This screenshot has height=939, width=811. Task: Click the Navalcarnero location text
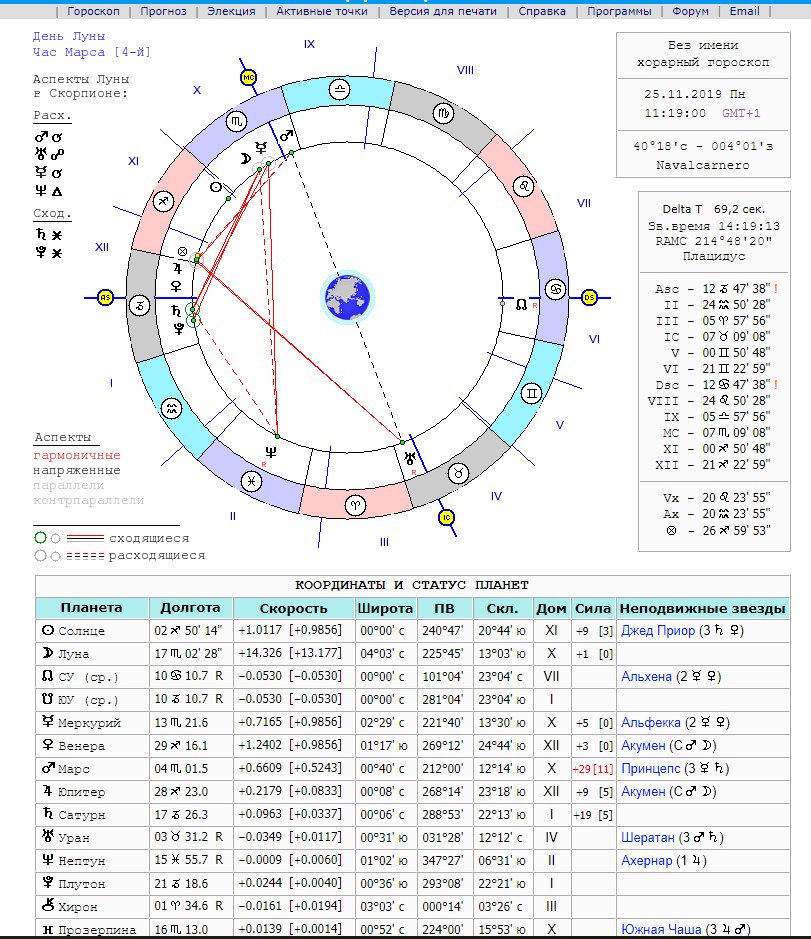pyautogui.click(x=703, y=165)
